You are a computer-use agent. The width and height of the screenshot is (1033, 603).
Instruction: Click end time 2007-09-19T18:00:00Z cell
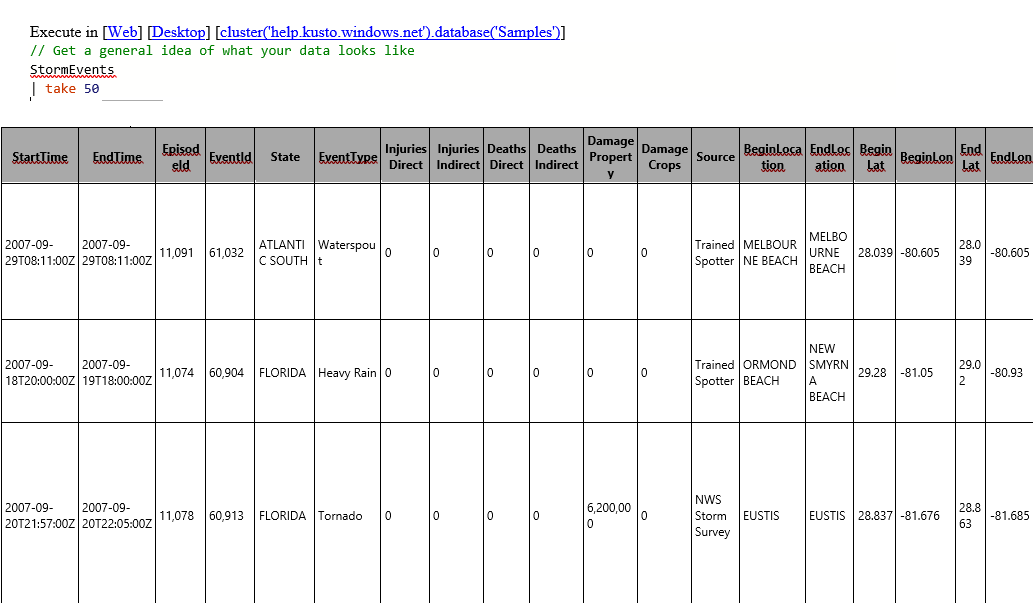[x=117, y=372]
